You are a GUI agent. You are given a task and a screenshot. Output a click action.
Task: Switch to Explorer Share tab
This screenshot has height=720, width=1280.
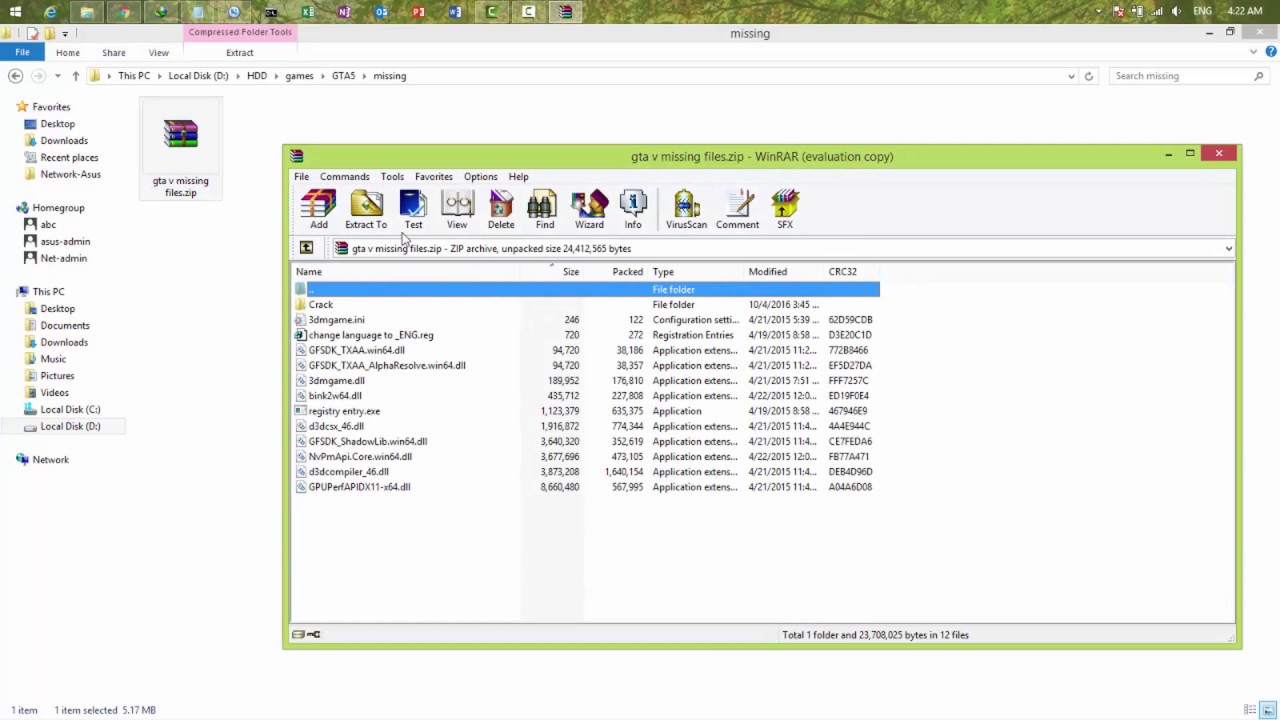pyautogui.click(x=113, y=52)
